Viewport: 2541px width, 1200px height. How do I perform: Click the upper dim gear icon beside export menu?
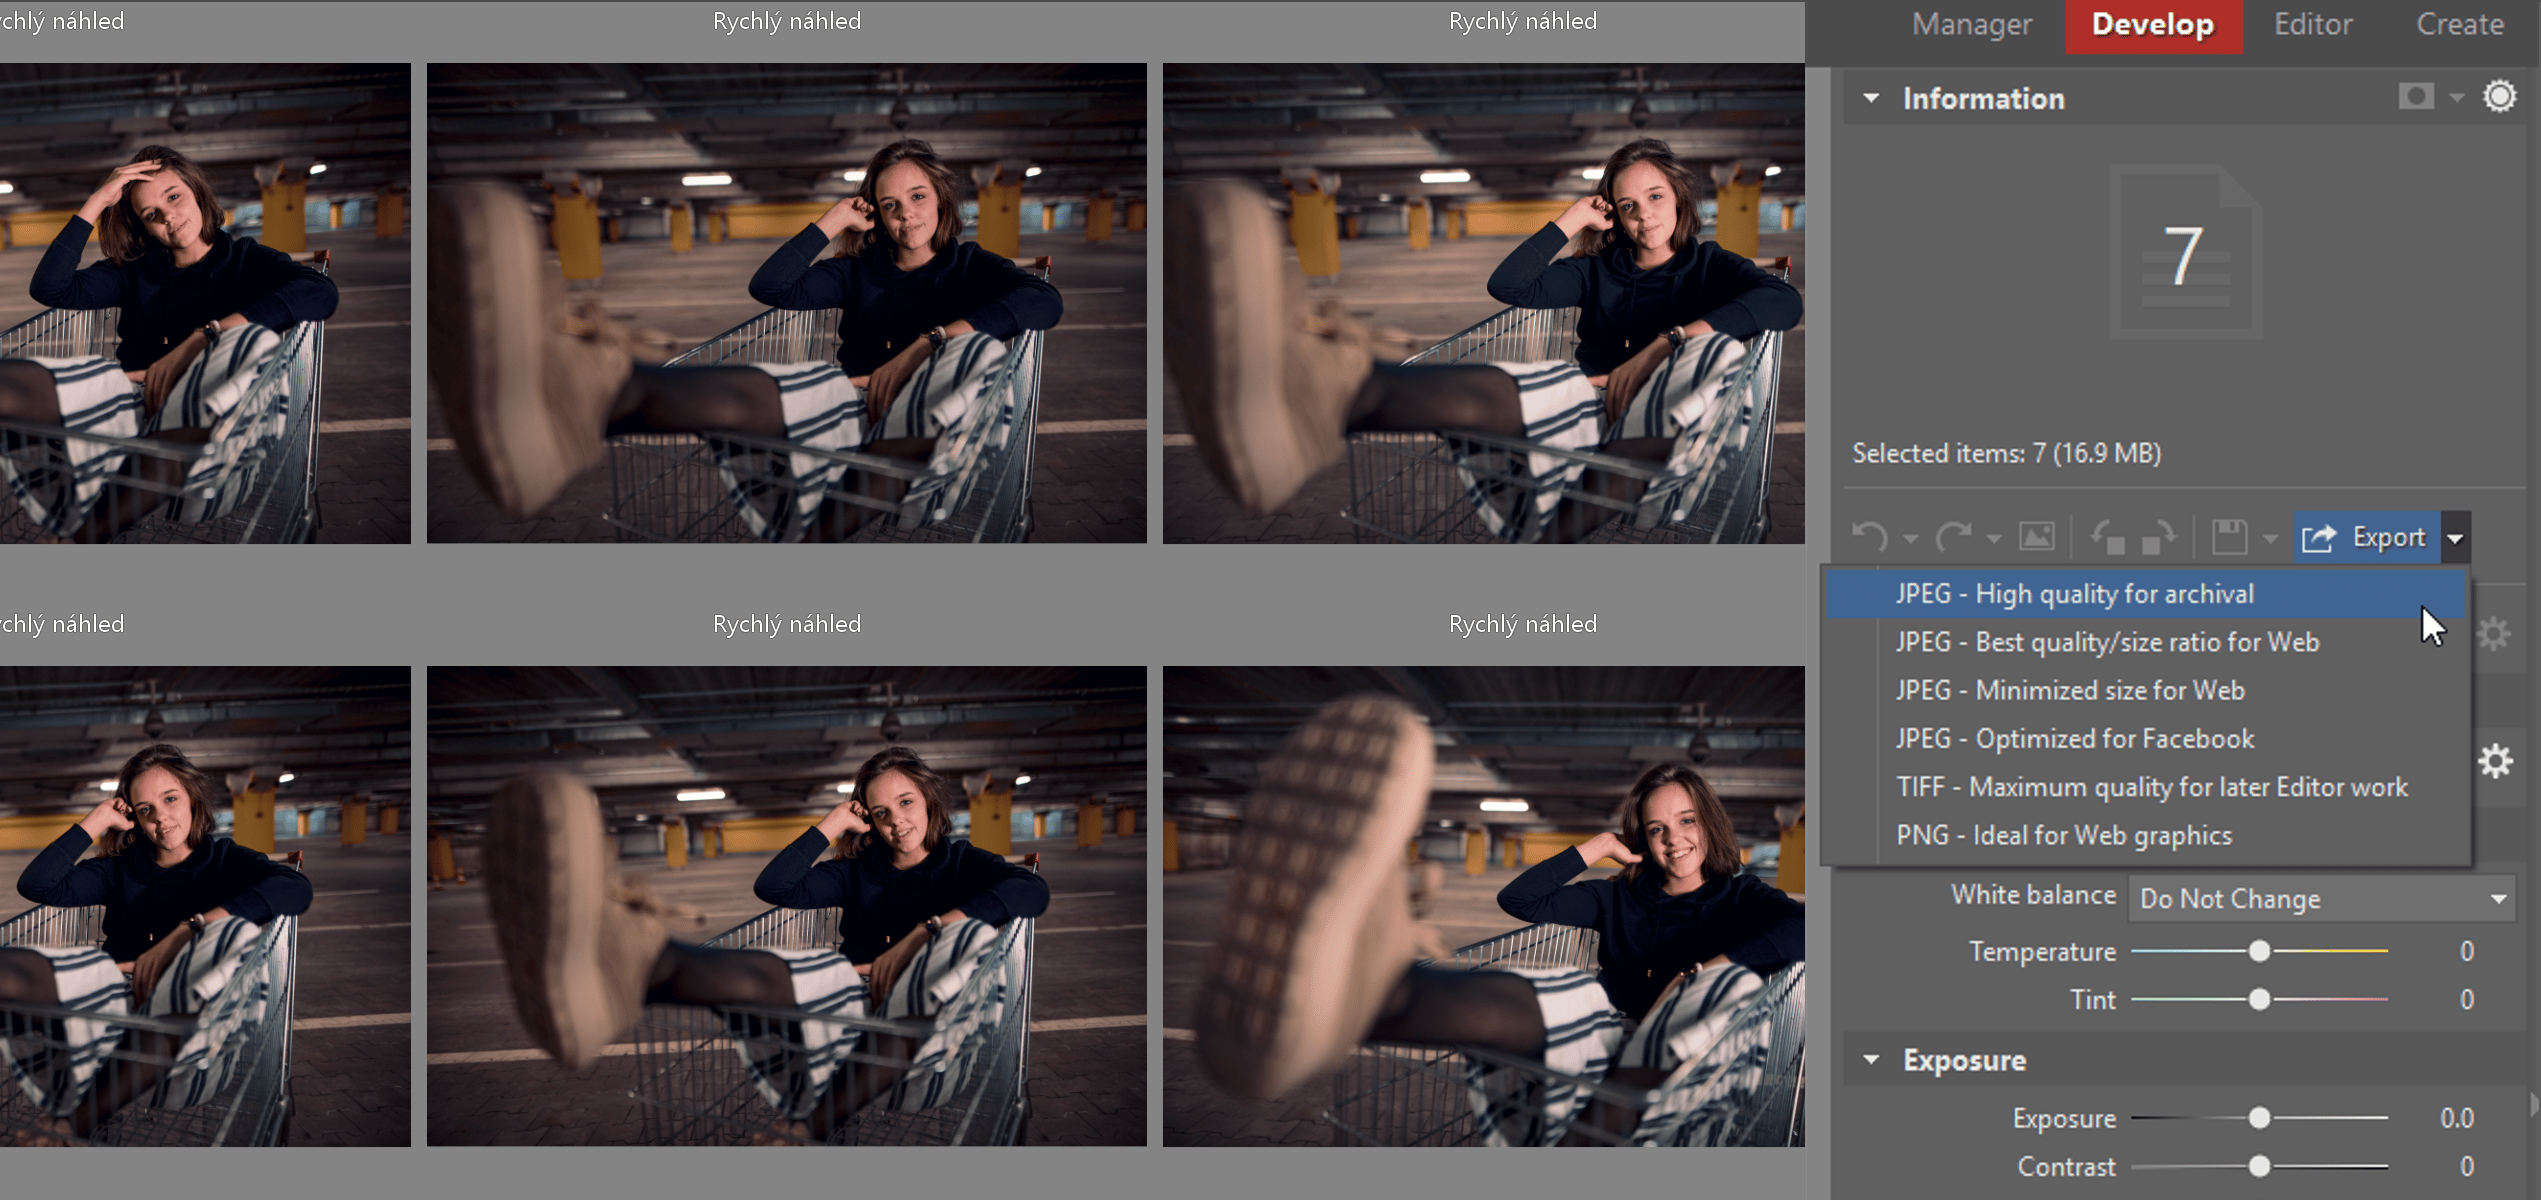coord(2494,634)
